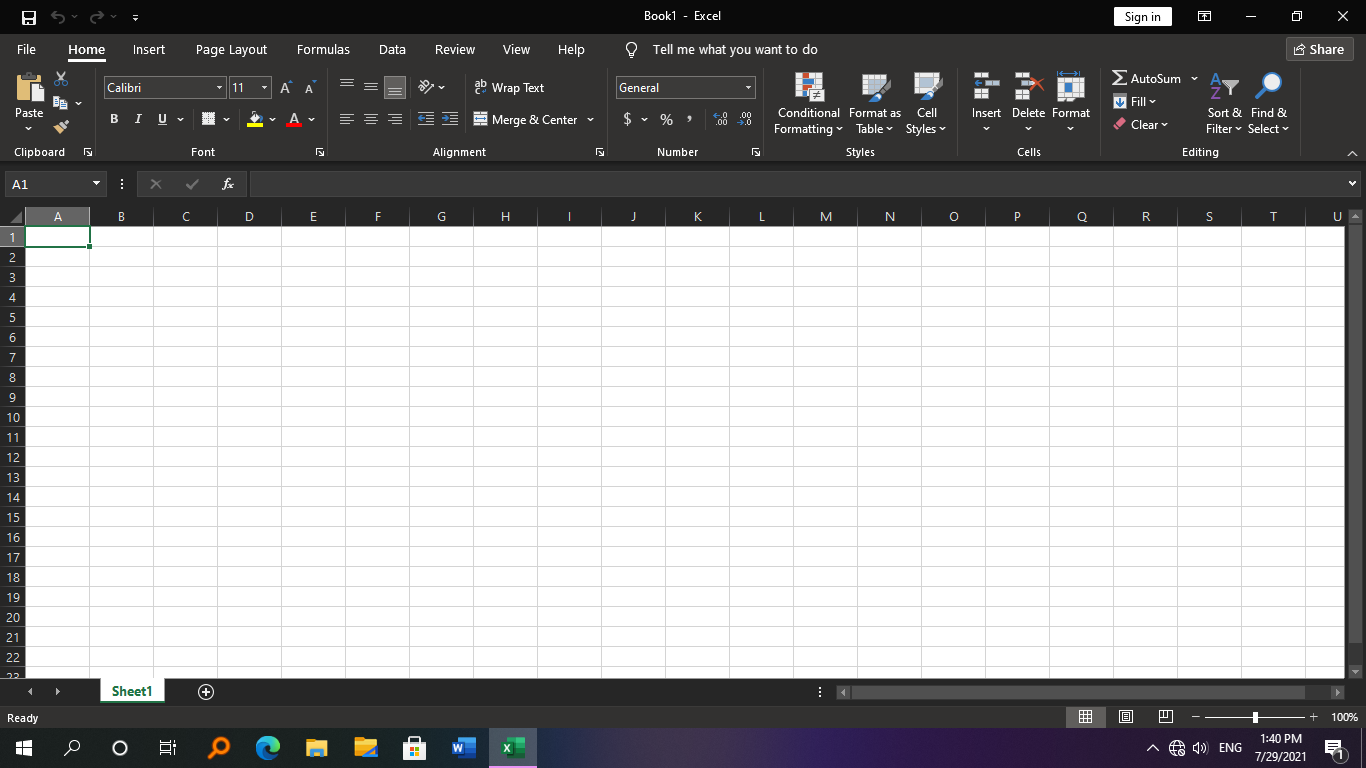The image size is (1366, 768).
Task: Apply Middle Align icon
Action: pos(371,87)
